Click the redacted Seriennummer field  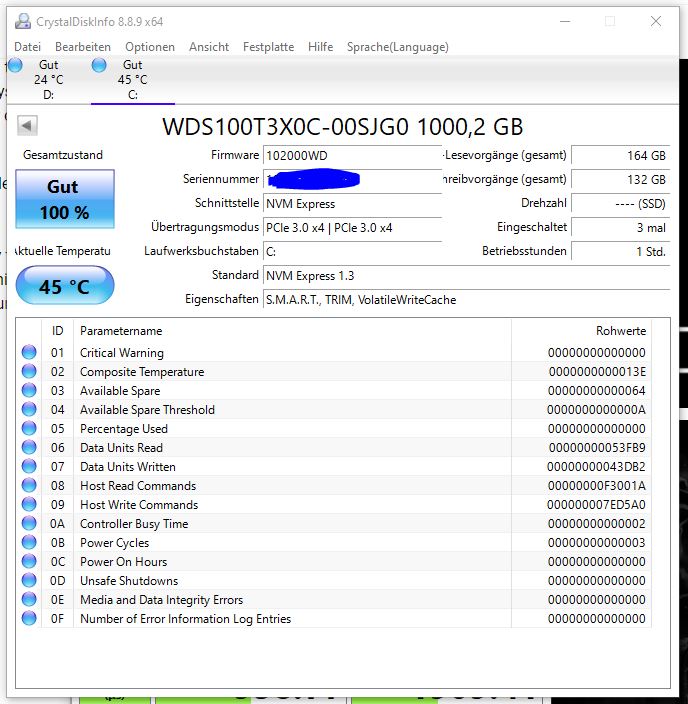[353, 179]
